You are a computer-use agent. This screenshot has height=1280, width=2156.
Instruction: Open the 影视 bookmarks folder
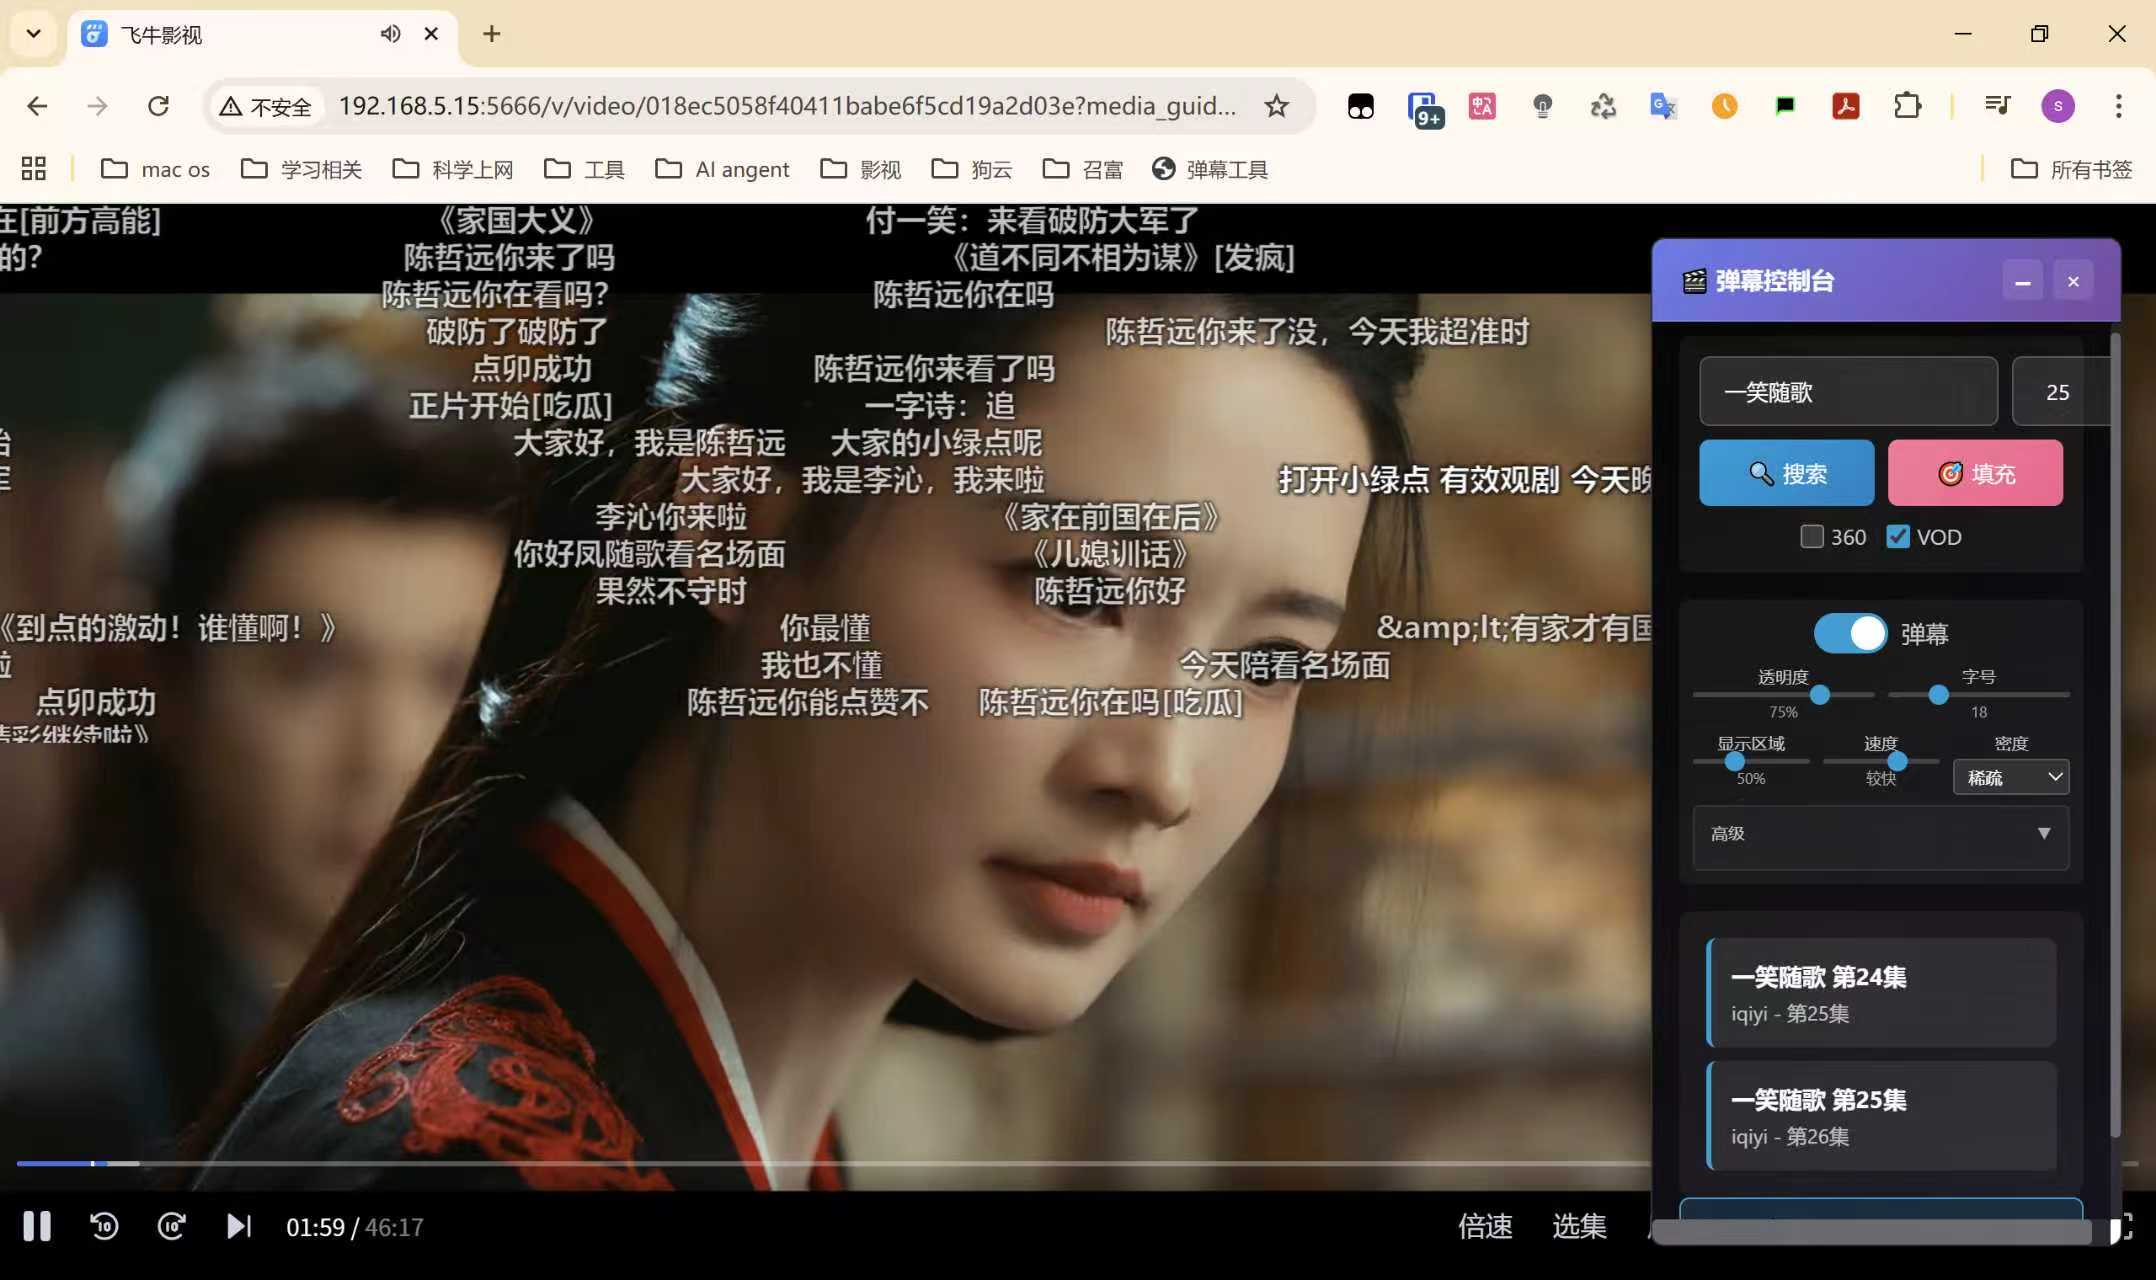[x=861, y=169]
